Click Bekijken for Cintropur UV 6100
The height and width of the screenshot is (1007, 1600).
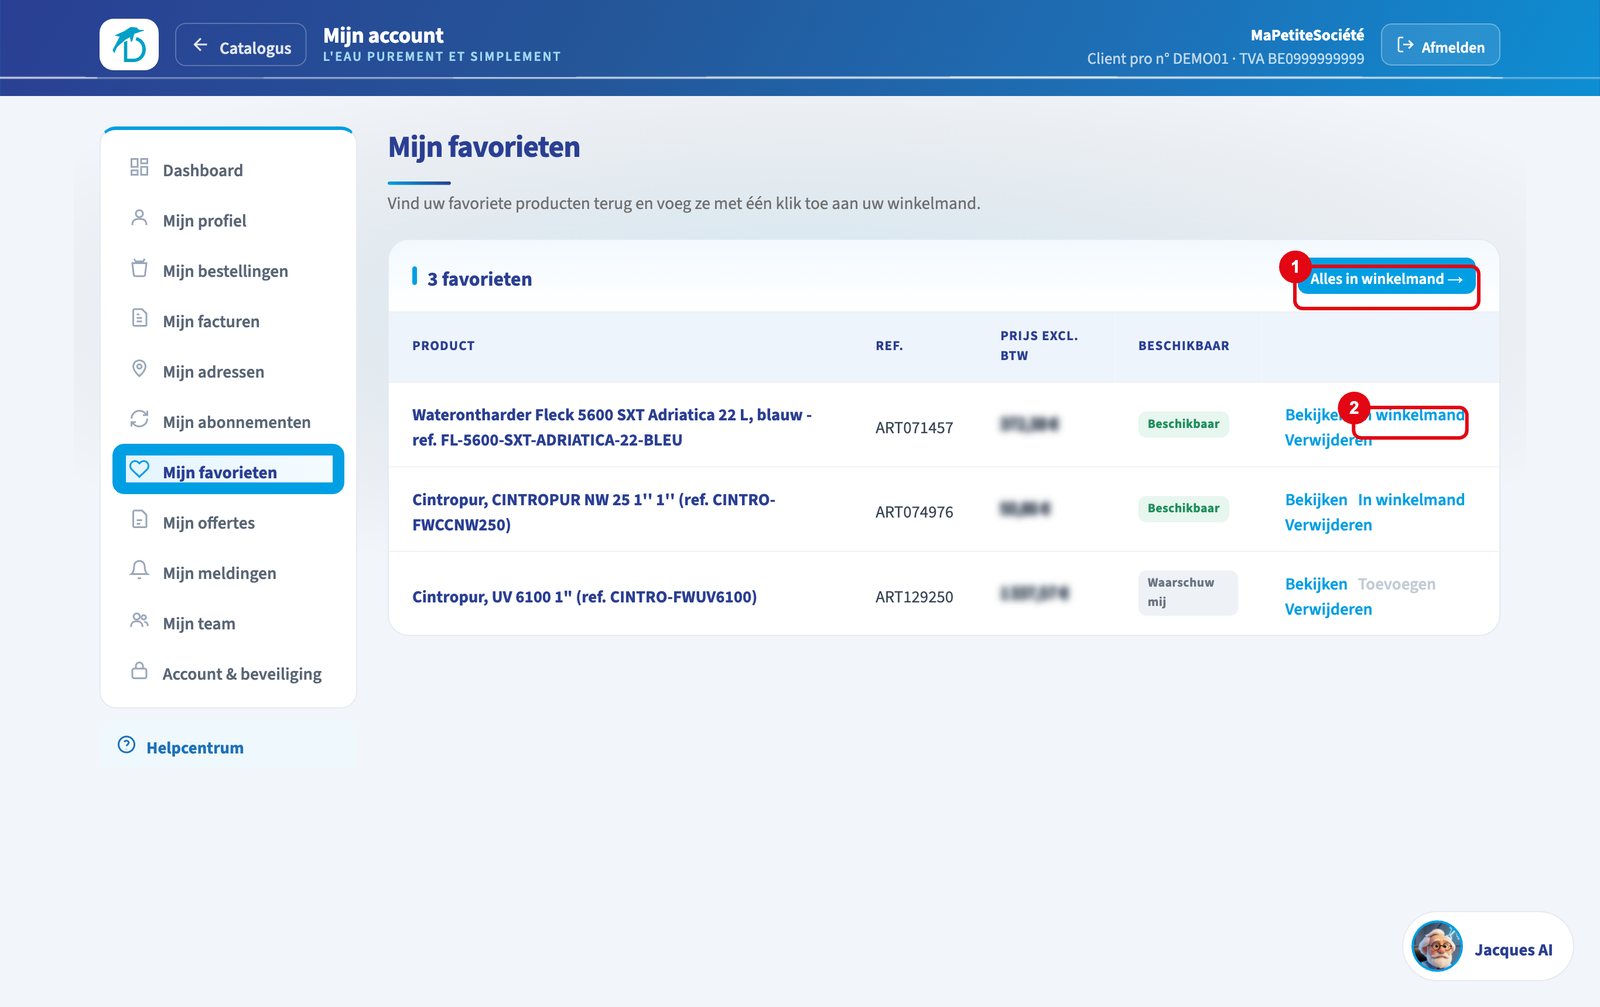coord(1316,584)
